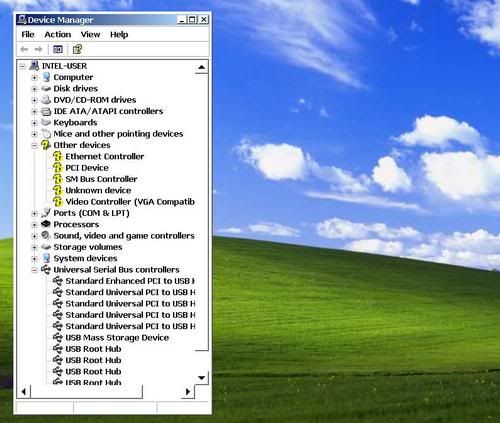Click the Properties toolbar icon

point(58,49)
